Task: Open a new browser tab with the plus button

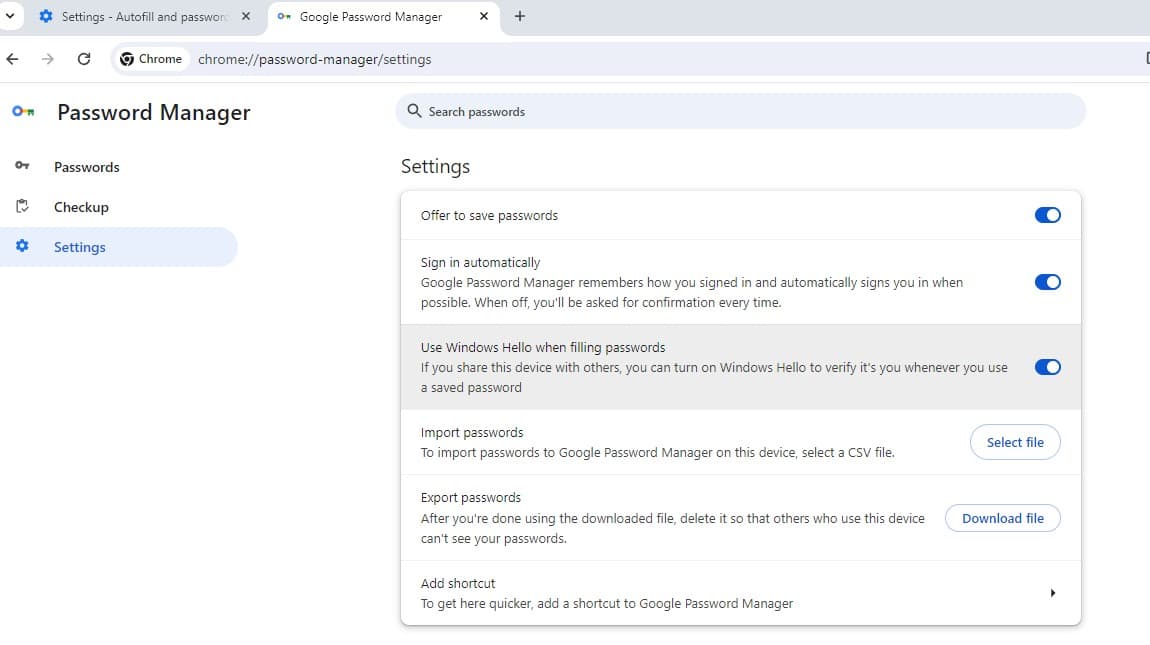Action: tap(520, 16)
